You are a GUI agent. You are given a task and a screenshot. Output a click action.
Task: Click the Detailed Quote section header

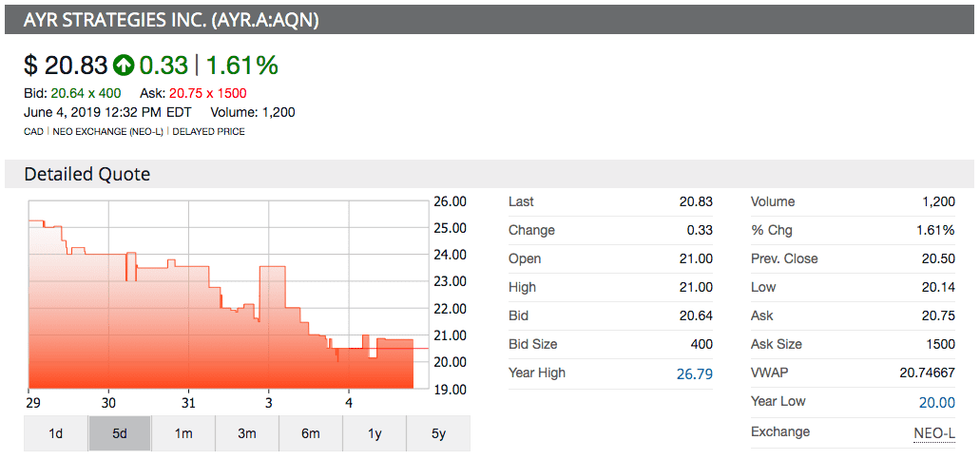tap(88, 174)
